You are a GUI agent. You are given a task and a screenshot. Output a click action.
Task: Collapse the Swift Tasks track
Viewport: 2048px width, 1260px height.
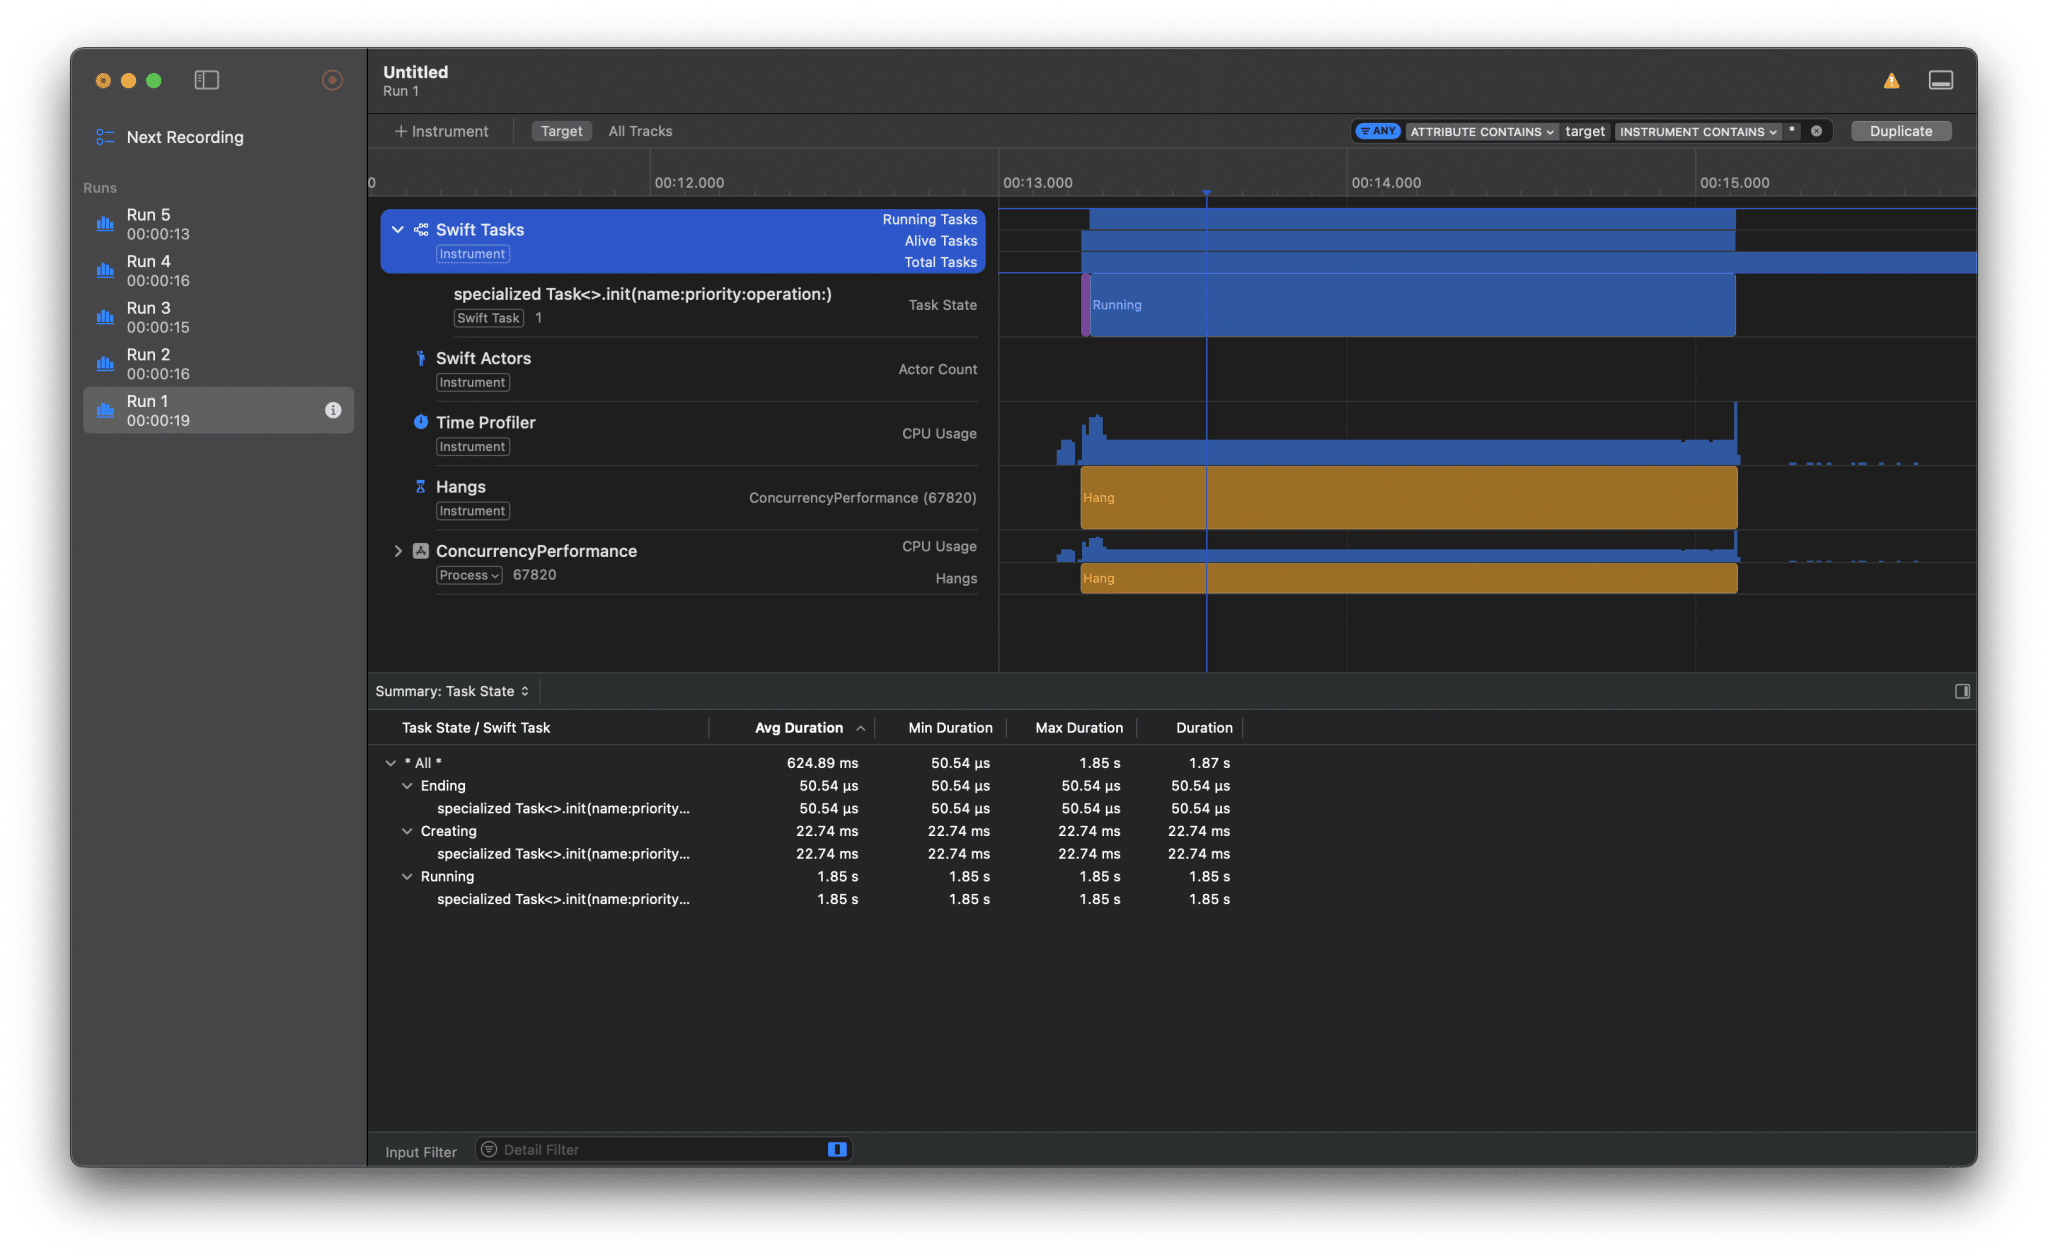point(398,230)
